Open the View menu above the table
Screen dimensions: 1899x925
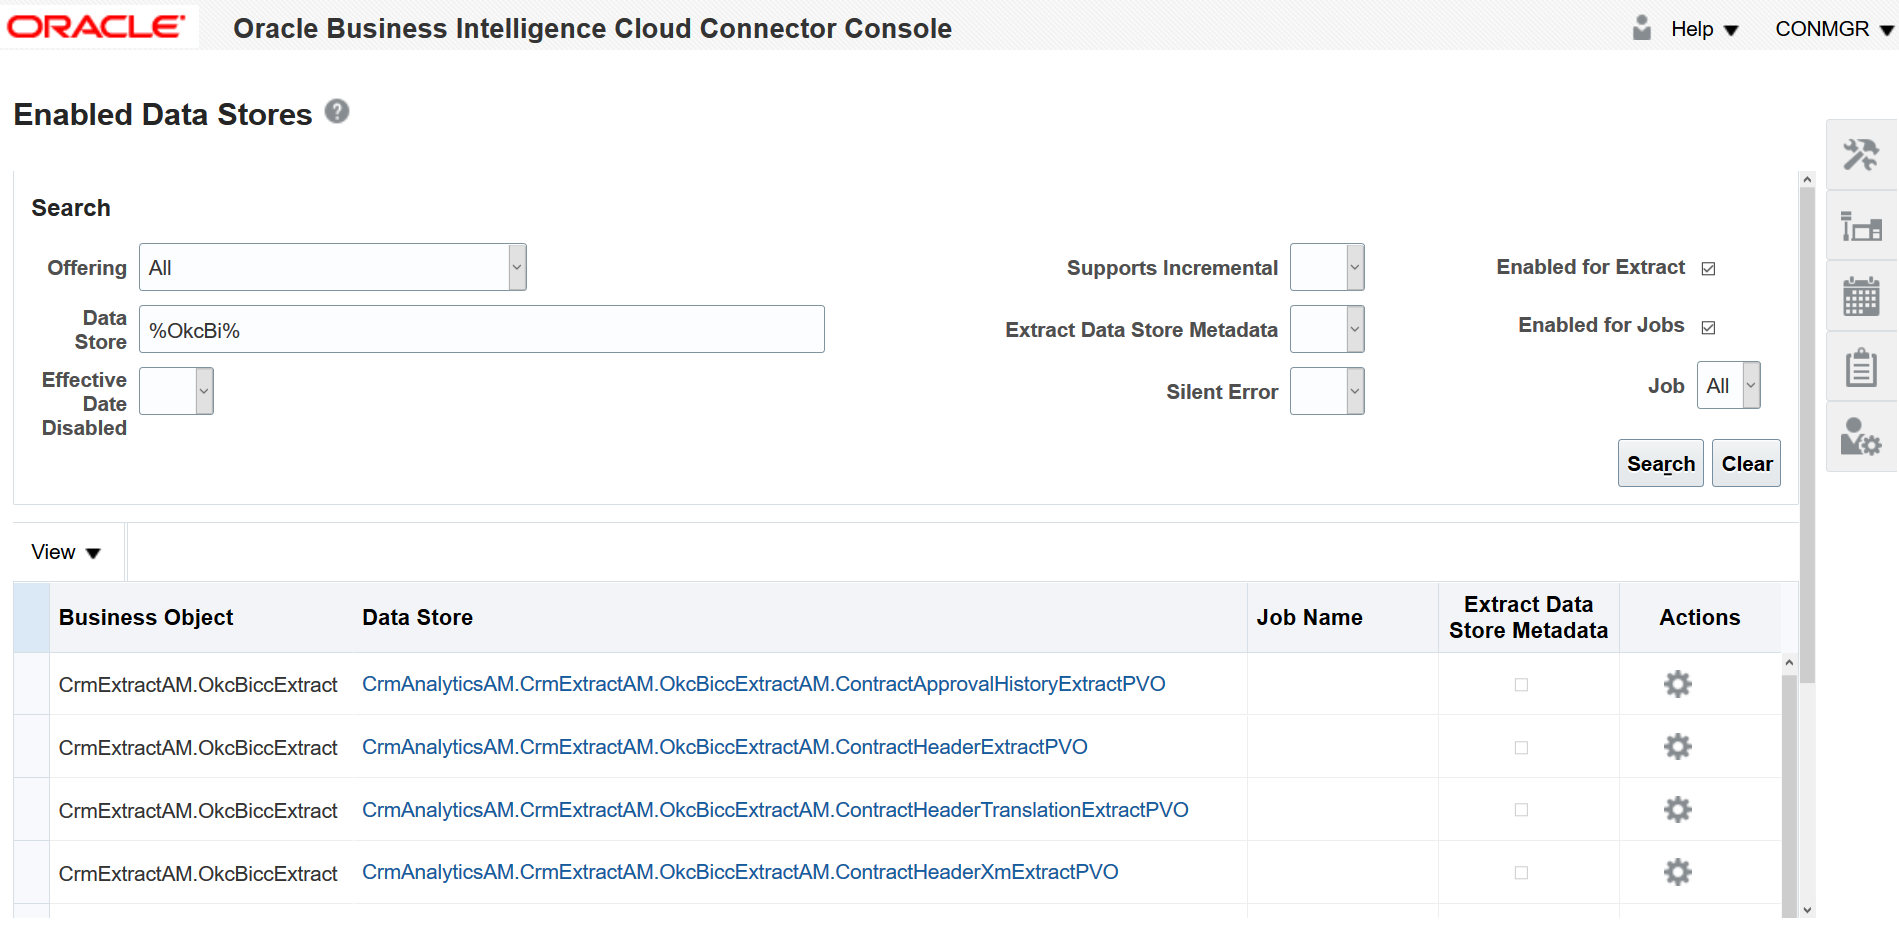(x=66, y=552)
